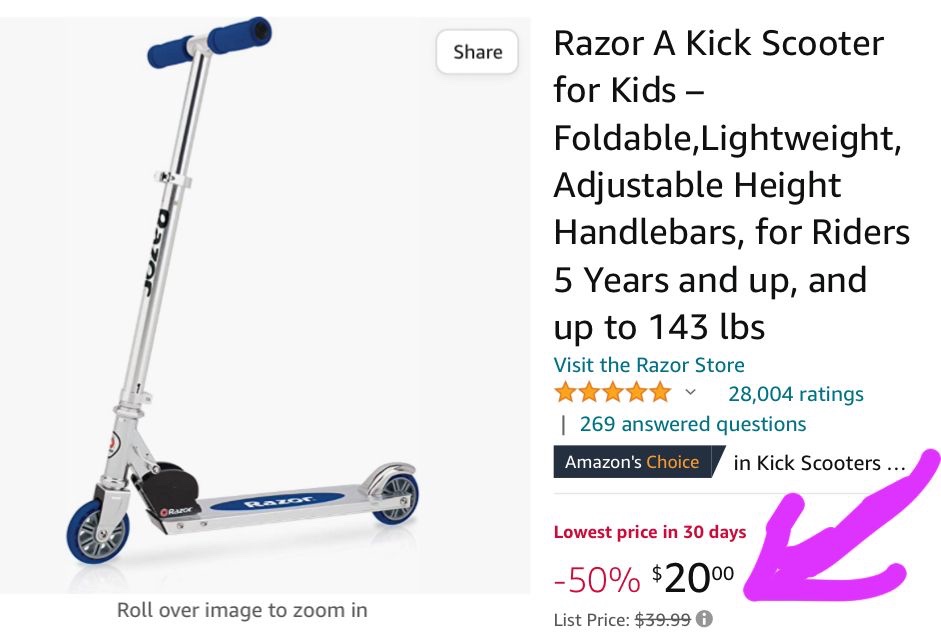Click the Amazon's Choice badge
The height and width of the screenshot is (641, 941).
tap(632, 463)
